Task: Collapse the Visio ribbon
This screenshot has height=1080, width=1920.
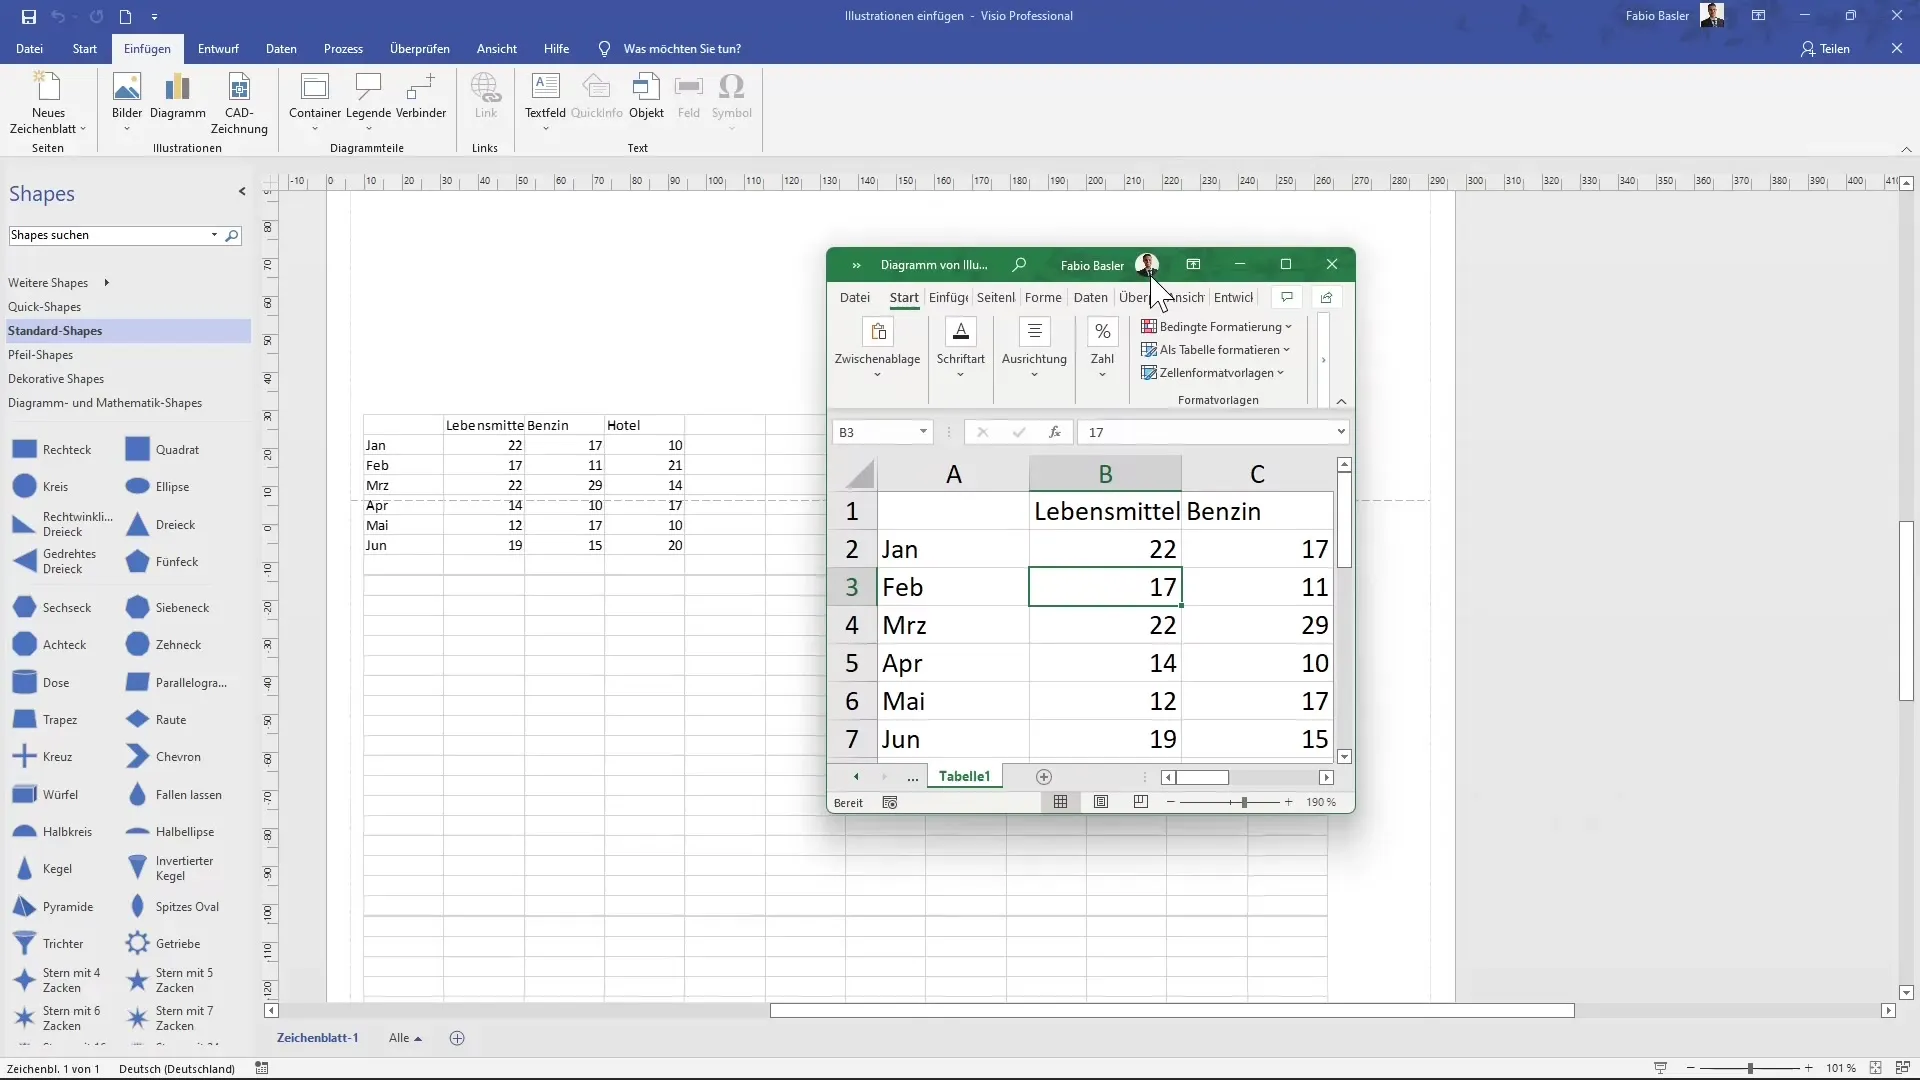Action: point(1906,150)
